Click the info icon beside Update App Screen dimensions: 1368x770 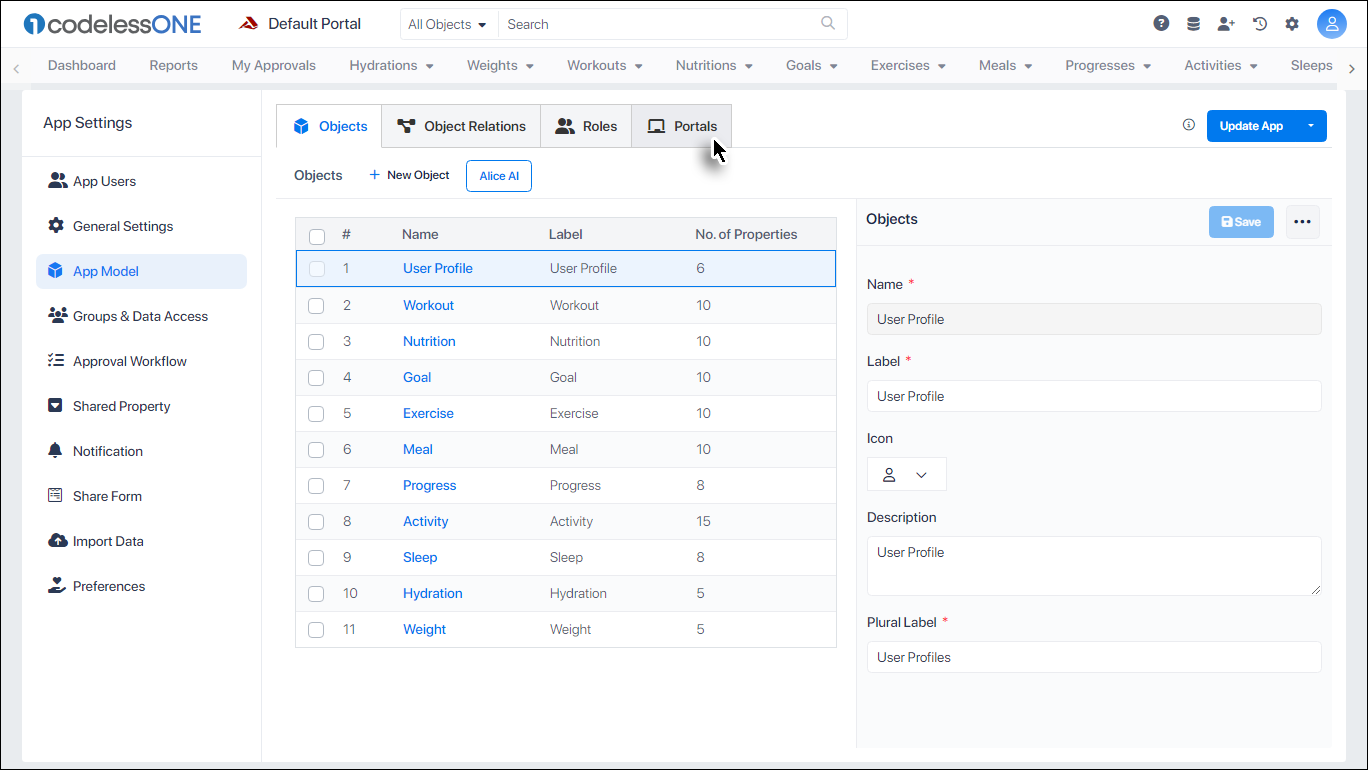coord(1188,124)
